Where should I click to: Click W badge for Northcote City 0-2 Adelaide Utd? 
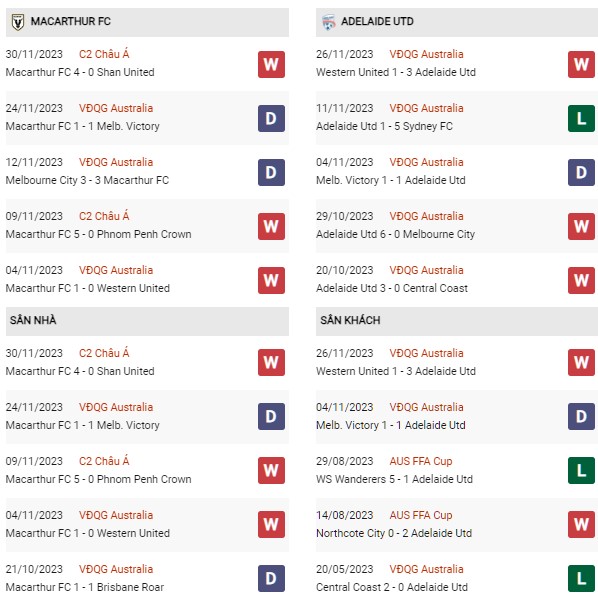click(x=581, y=524)
